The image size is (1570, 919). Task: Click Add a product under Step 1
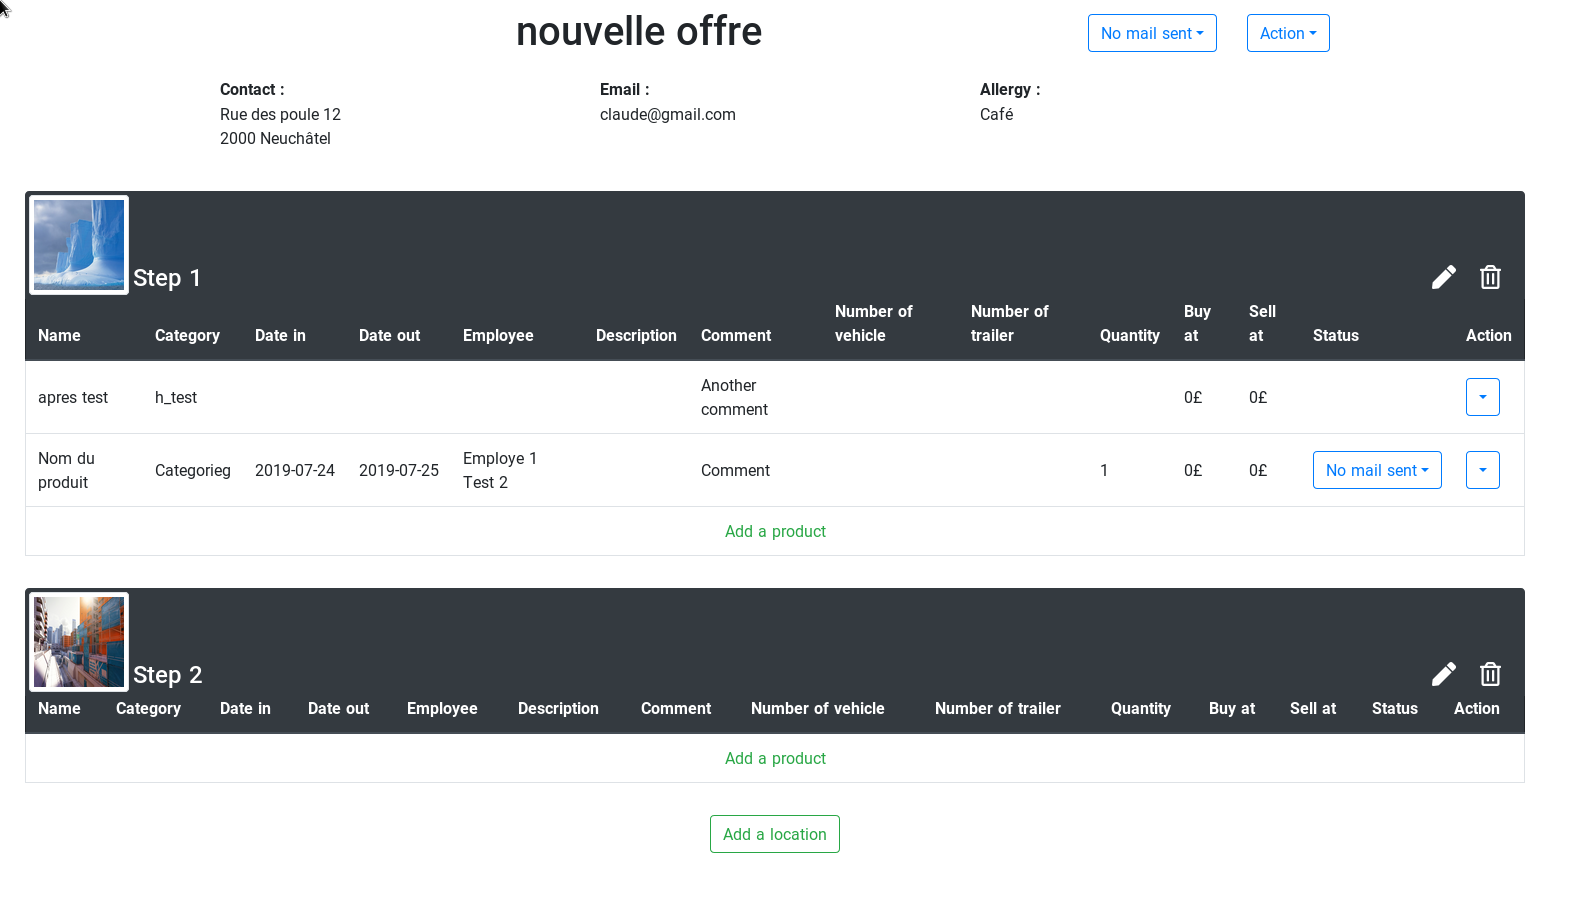pos(775,531)
